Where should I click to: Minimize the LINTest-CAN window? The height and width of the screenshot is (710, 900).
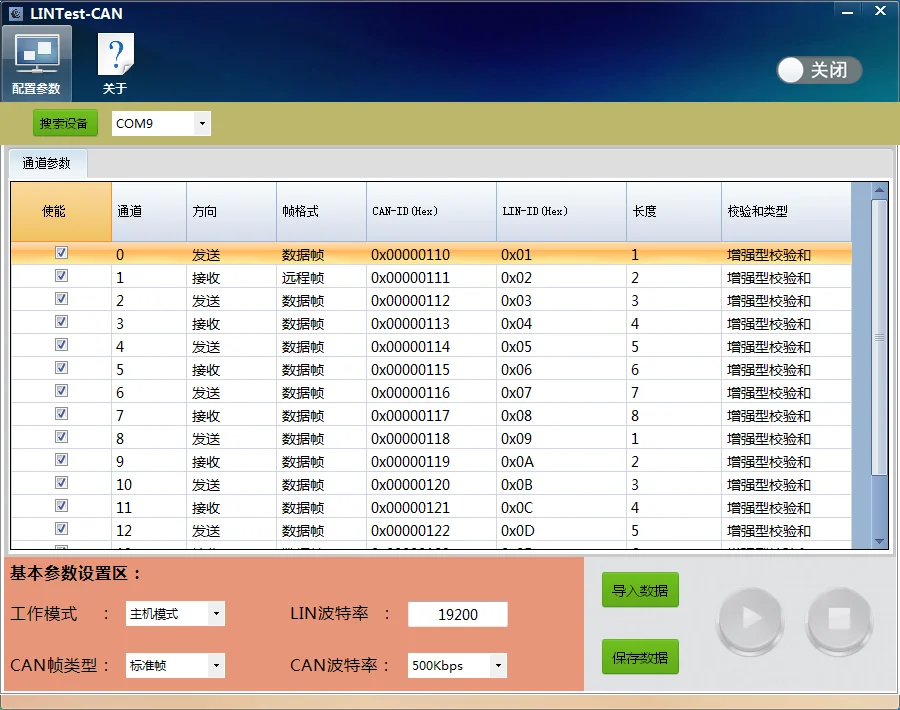point(845,11)
